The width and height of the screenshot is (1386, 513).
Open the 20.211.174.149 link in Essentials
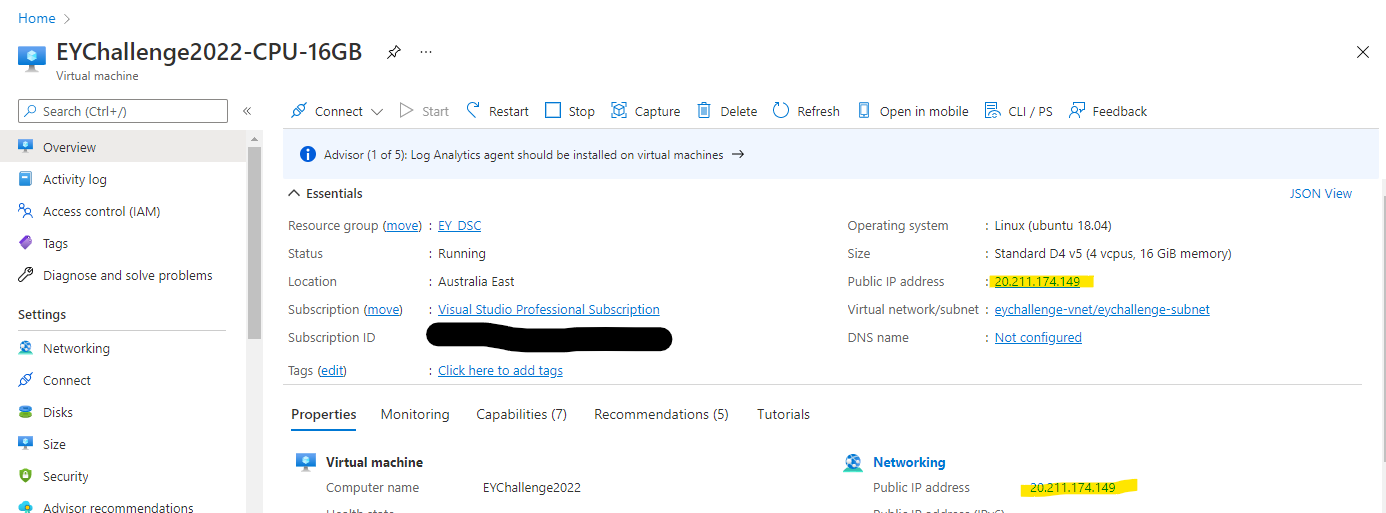pos(1037,281)
